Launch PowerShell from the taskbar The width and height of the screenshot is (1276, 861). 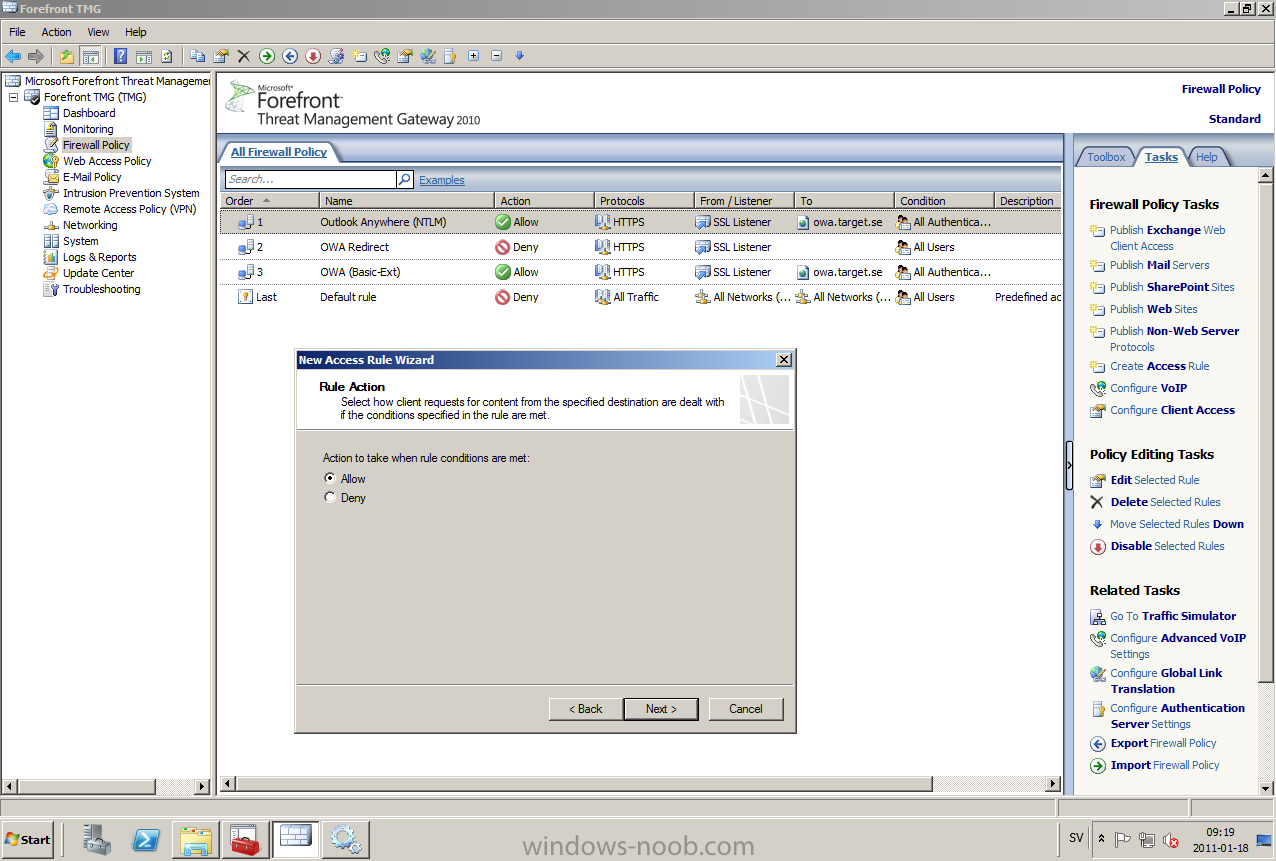[146, 839]
